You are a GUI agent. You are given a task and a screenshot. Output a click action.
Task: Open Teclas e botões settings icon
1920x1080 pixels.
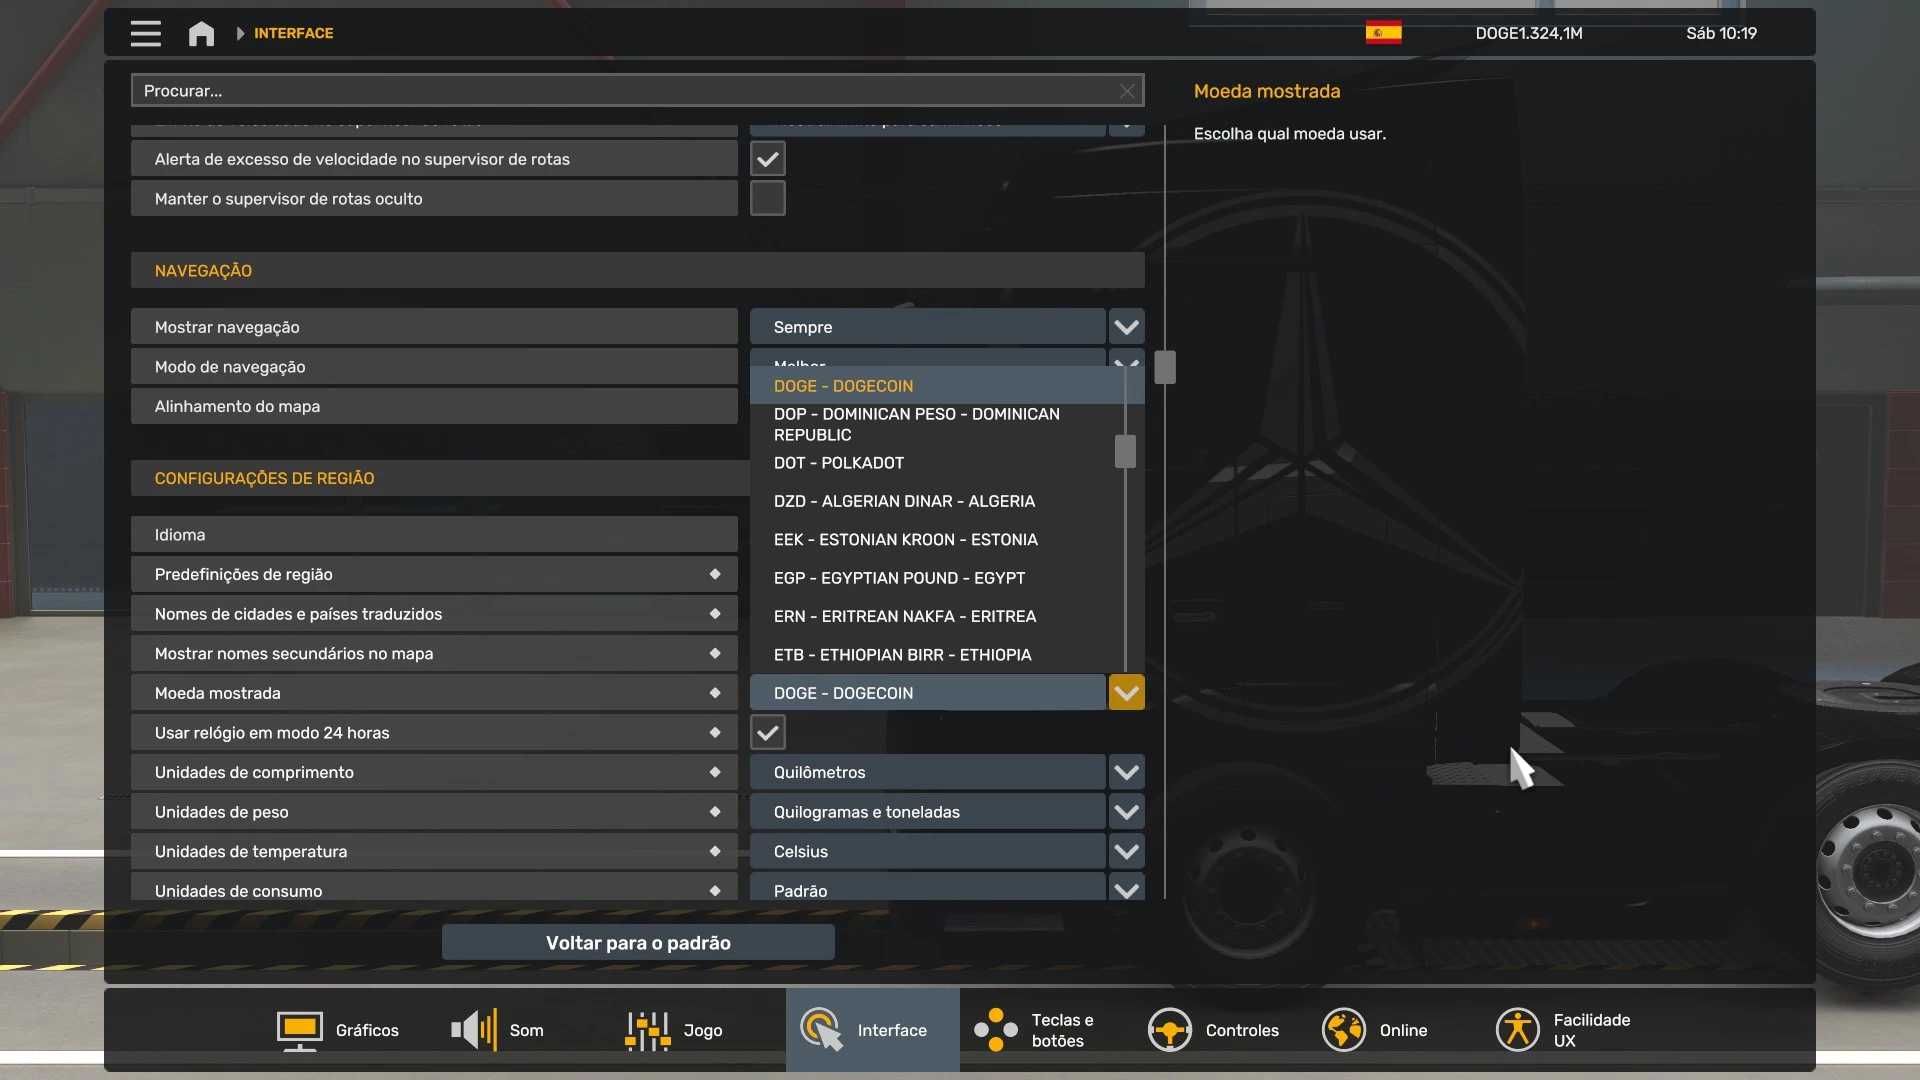click(996, 1030)
